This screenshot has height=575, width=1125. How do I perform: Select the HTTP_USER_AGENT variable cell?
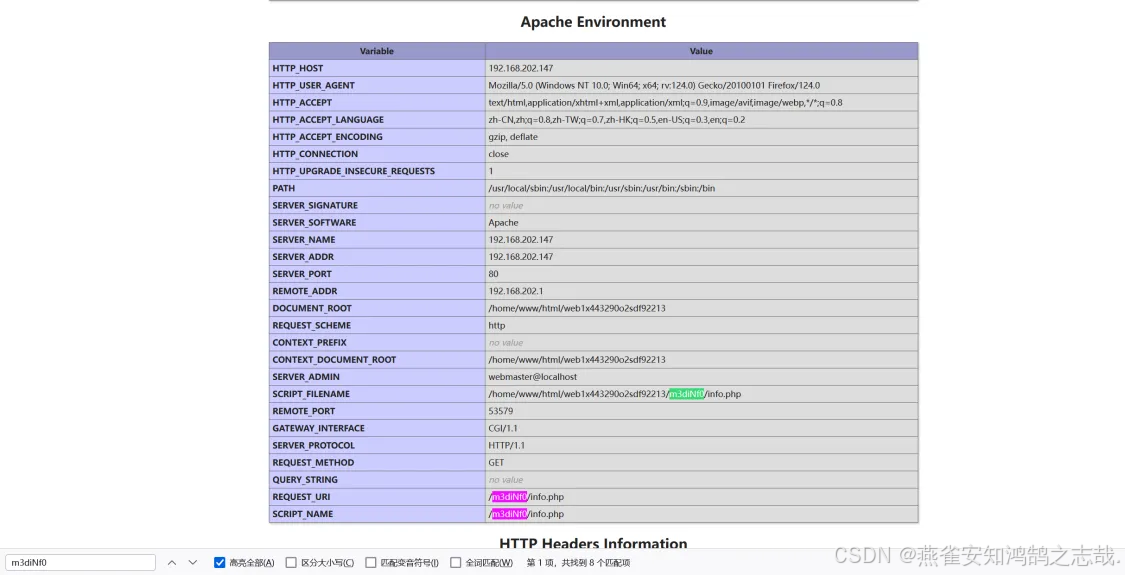(x=377, y=85)
